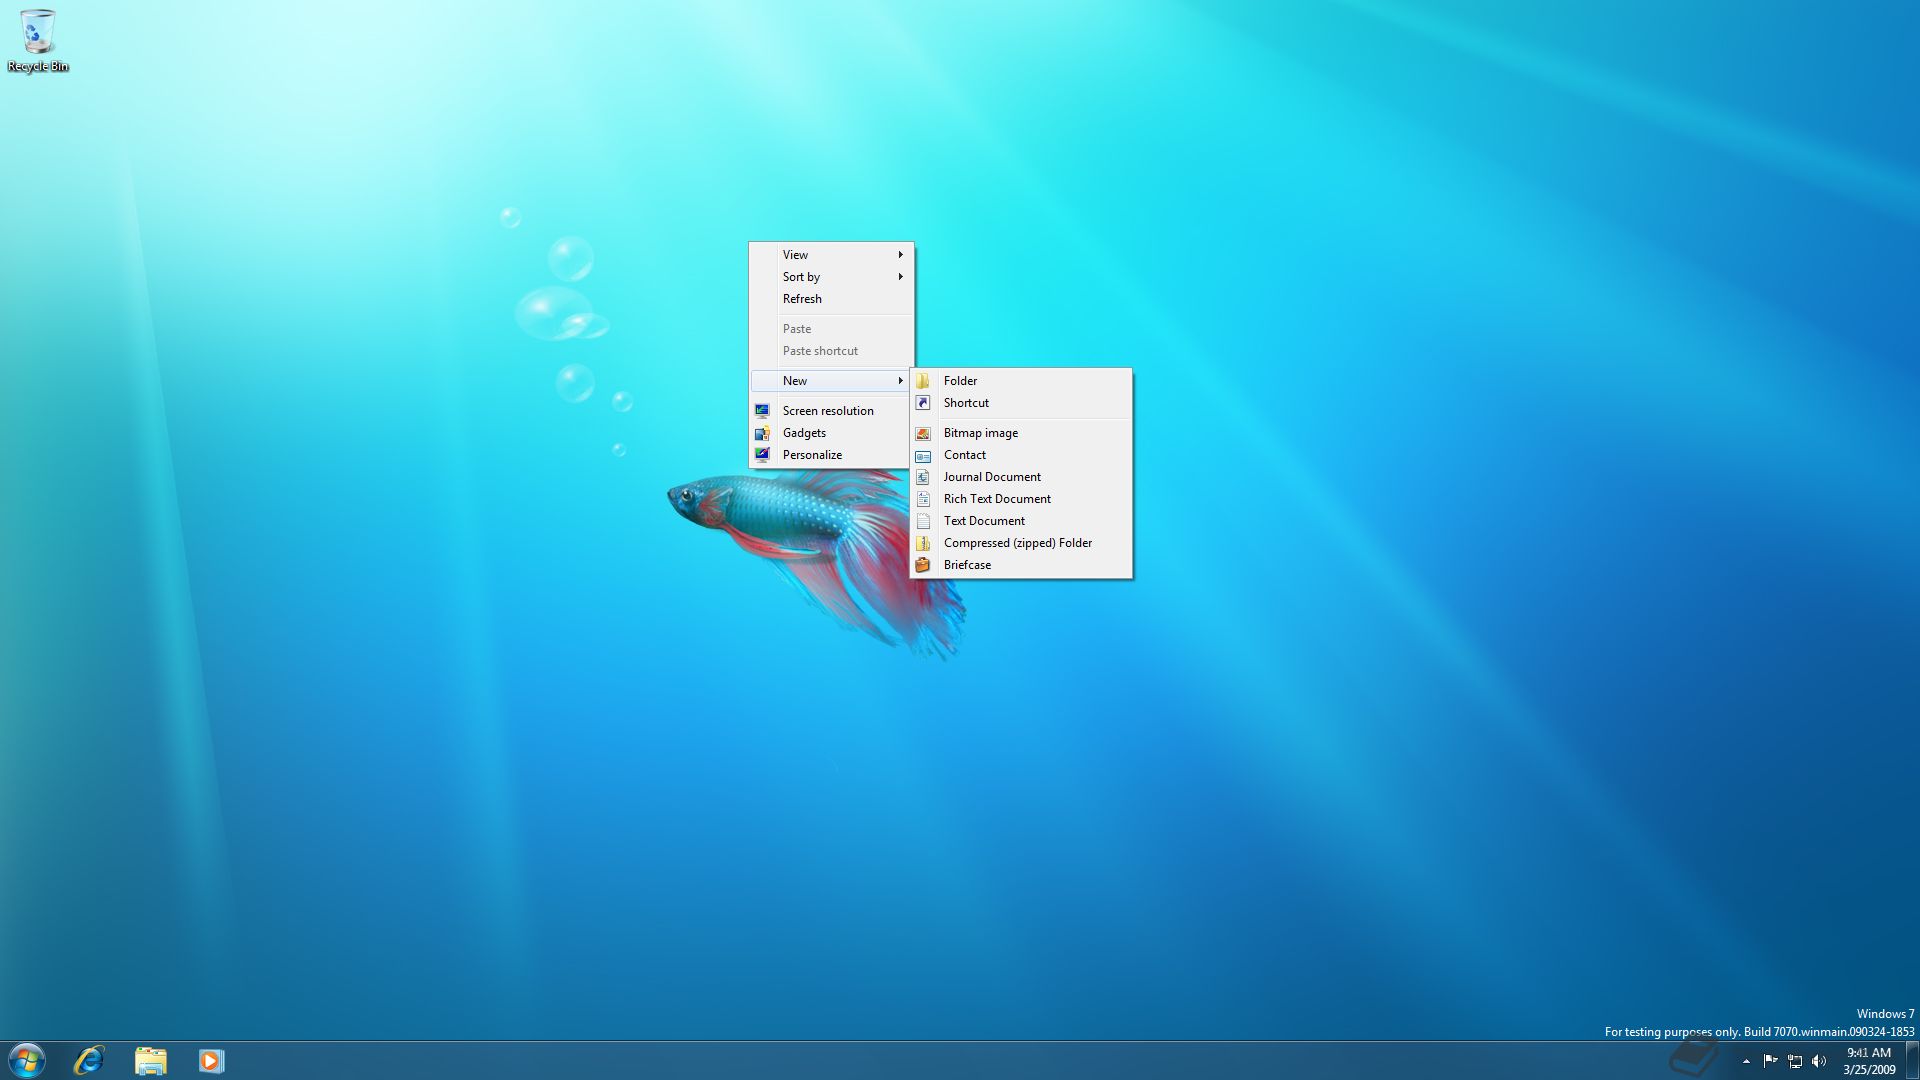This screenshot has width=1920, height=1080.
Task: Click the Show desktop button
Action: tap(1912, 1061)
